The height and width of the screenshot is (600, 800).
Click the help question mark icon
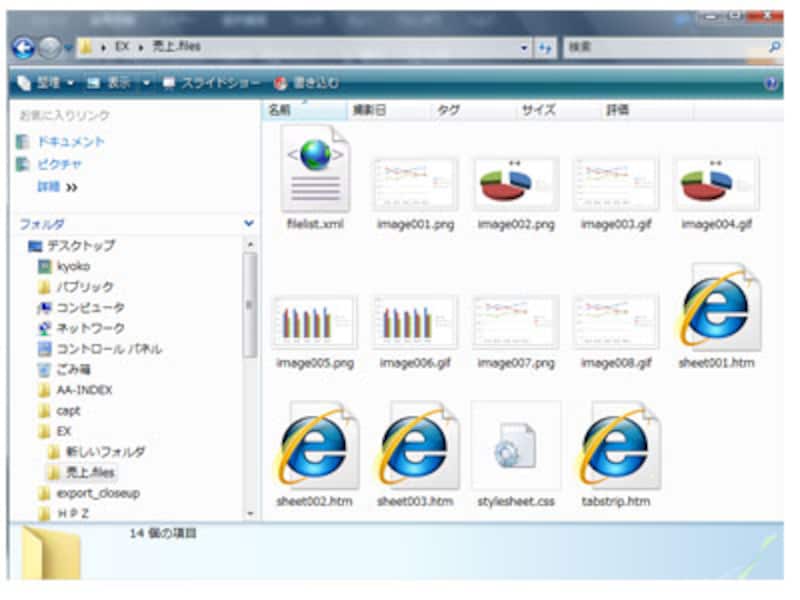(x=771, y=82)
